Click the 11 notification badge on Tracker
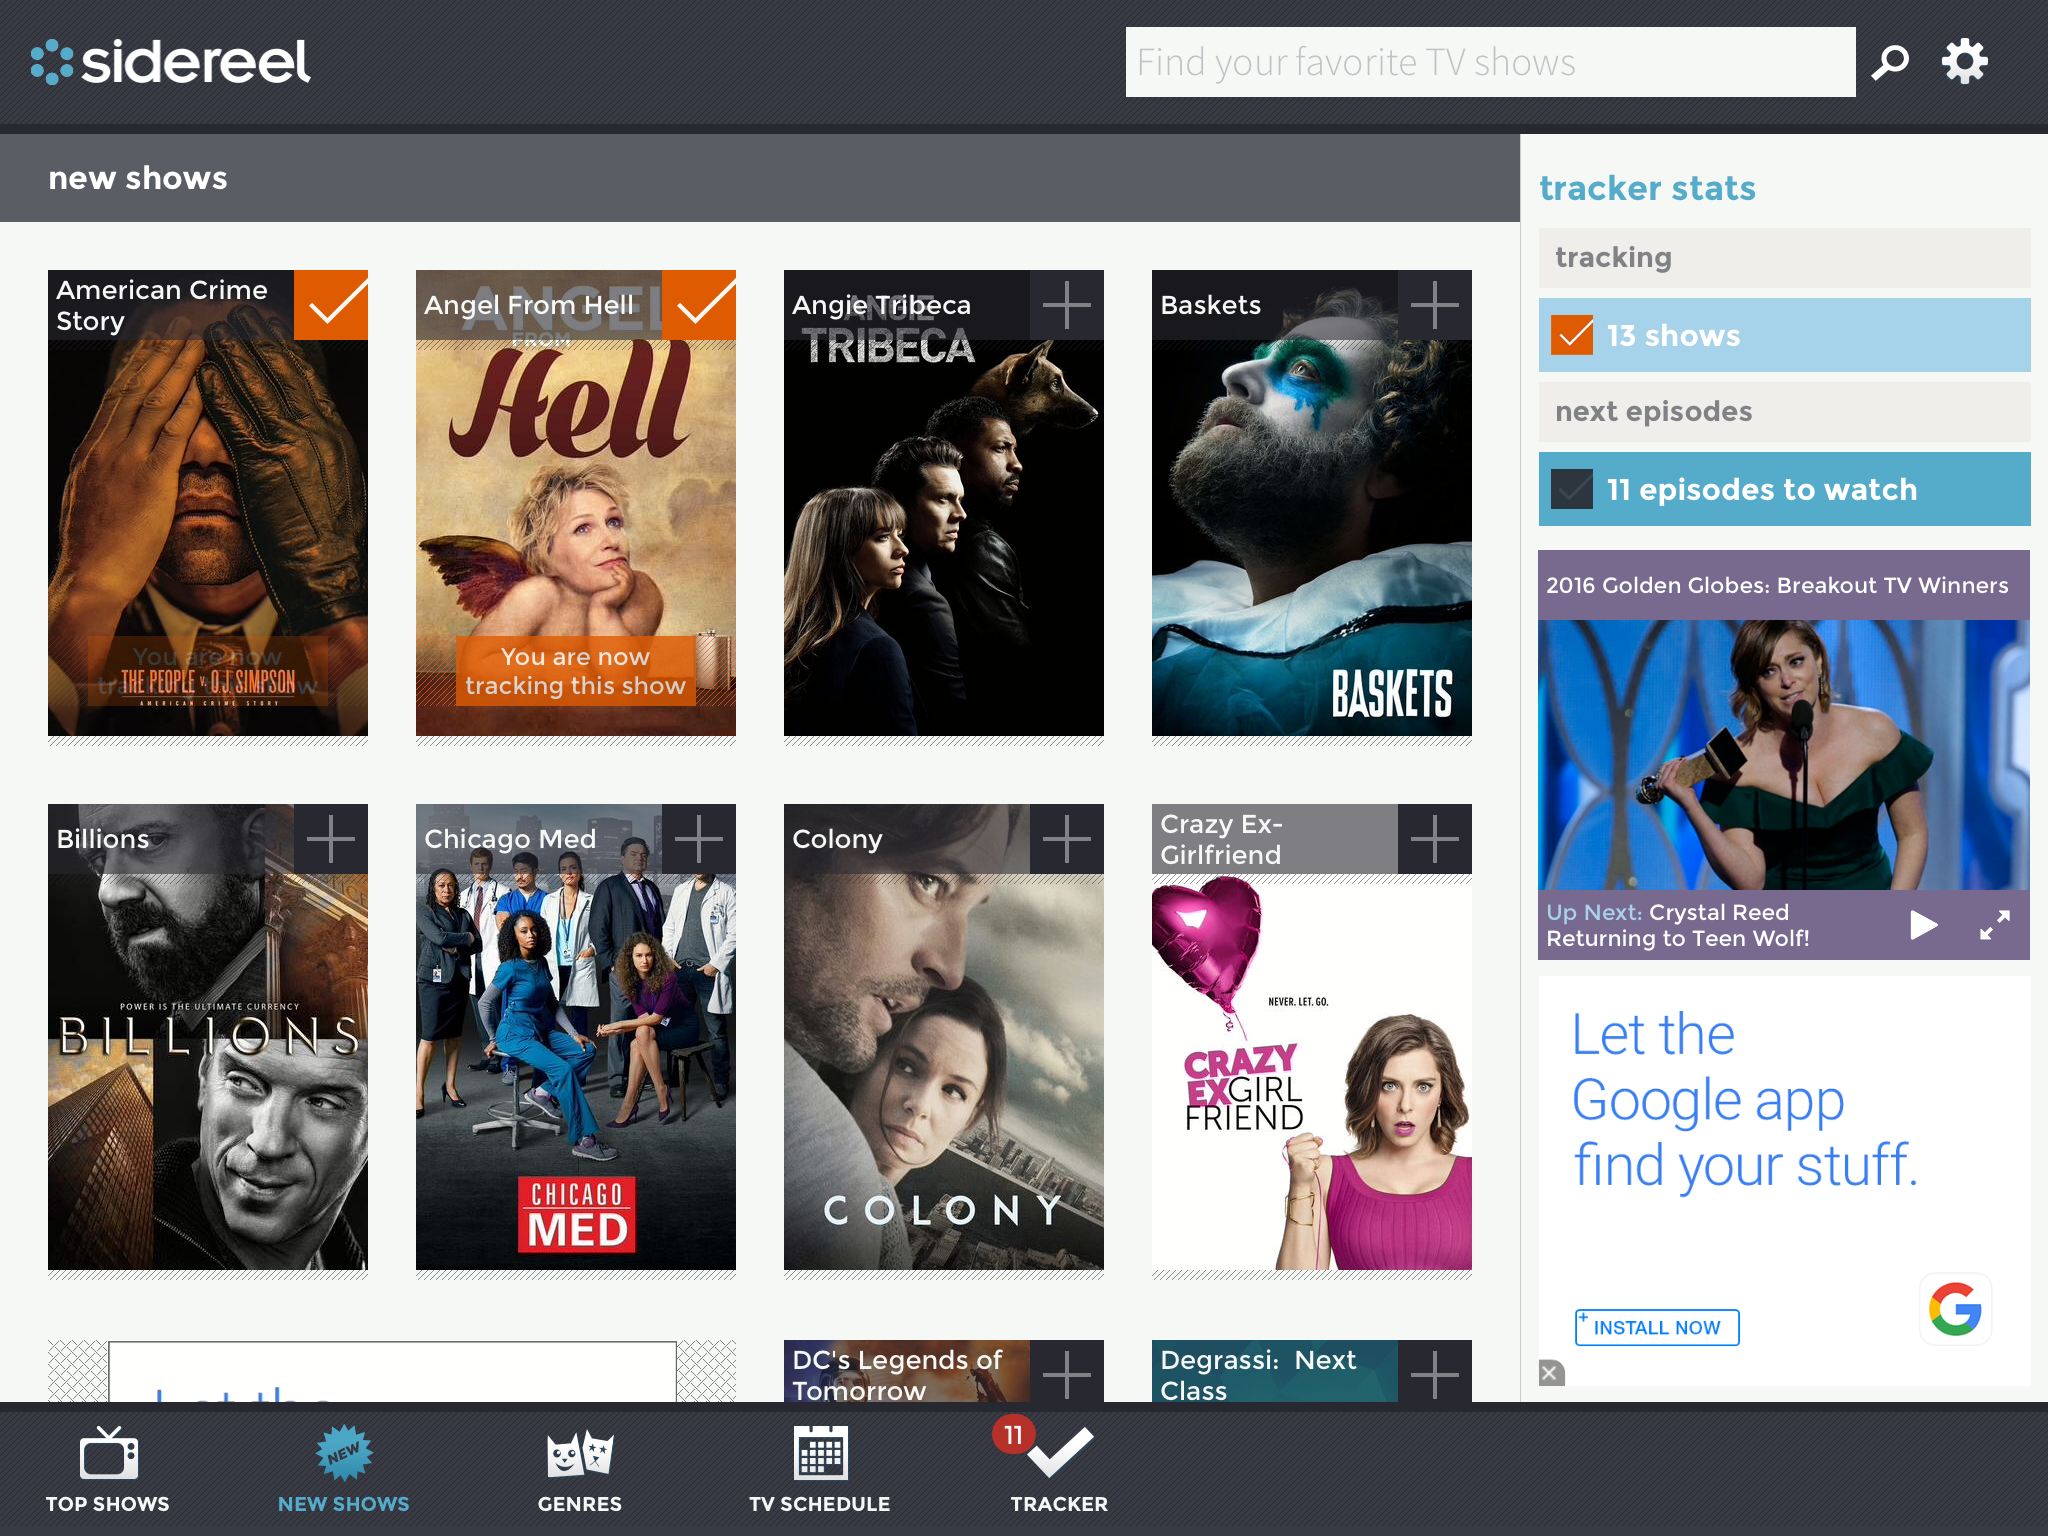Viewport: 2048px width, 1536px height. [x=1013, y=1435]
